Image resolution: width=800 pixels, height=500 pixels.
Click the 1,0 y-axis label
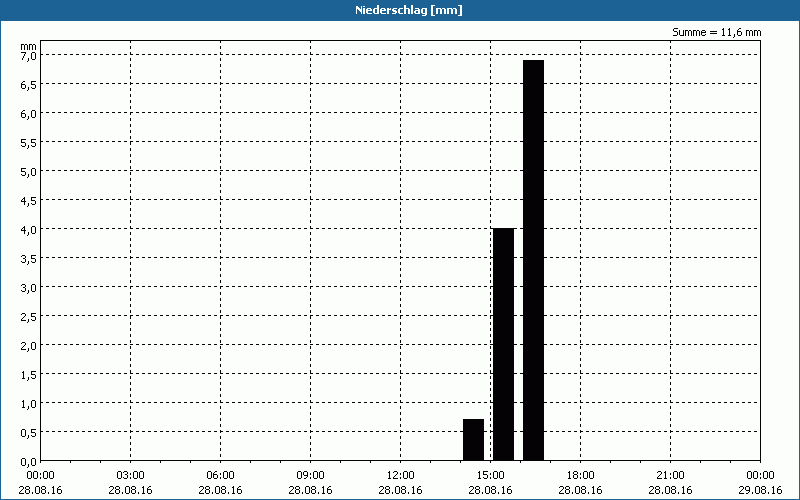point(28,404)
